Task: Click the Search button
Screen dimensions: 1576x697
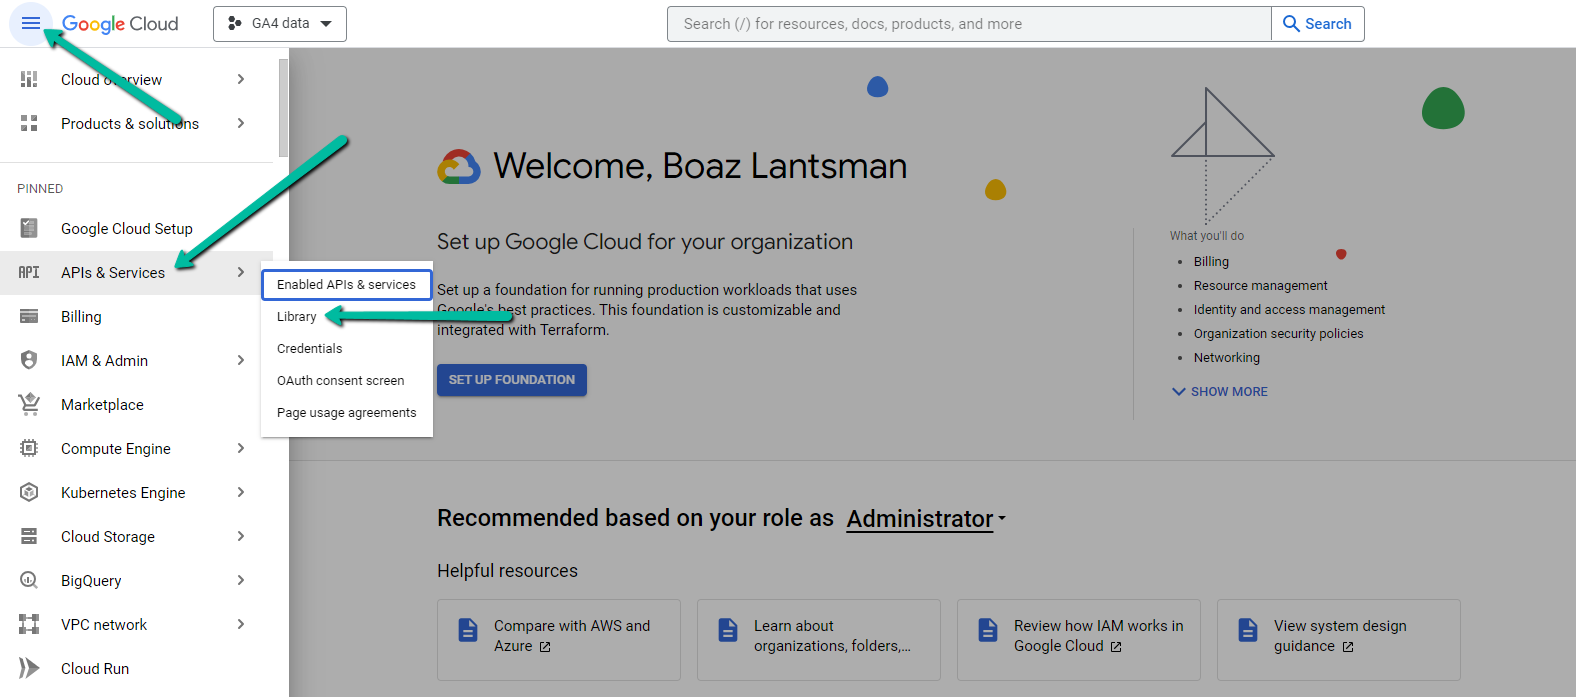Action: coord(1318,24)
